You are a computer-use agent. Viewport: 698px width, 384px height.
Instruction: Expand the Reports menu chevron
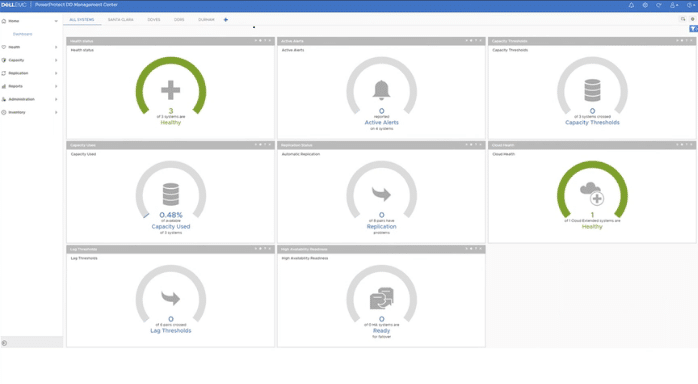pyautogui.click(x=56, y=86)
